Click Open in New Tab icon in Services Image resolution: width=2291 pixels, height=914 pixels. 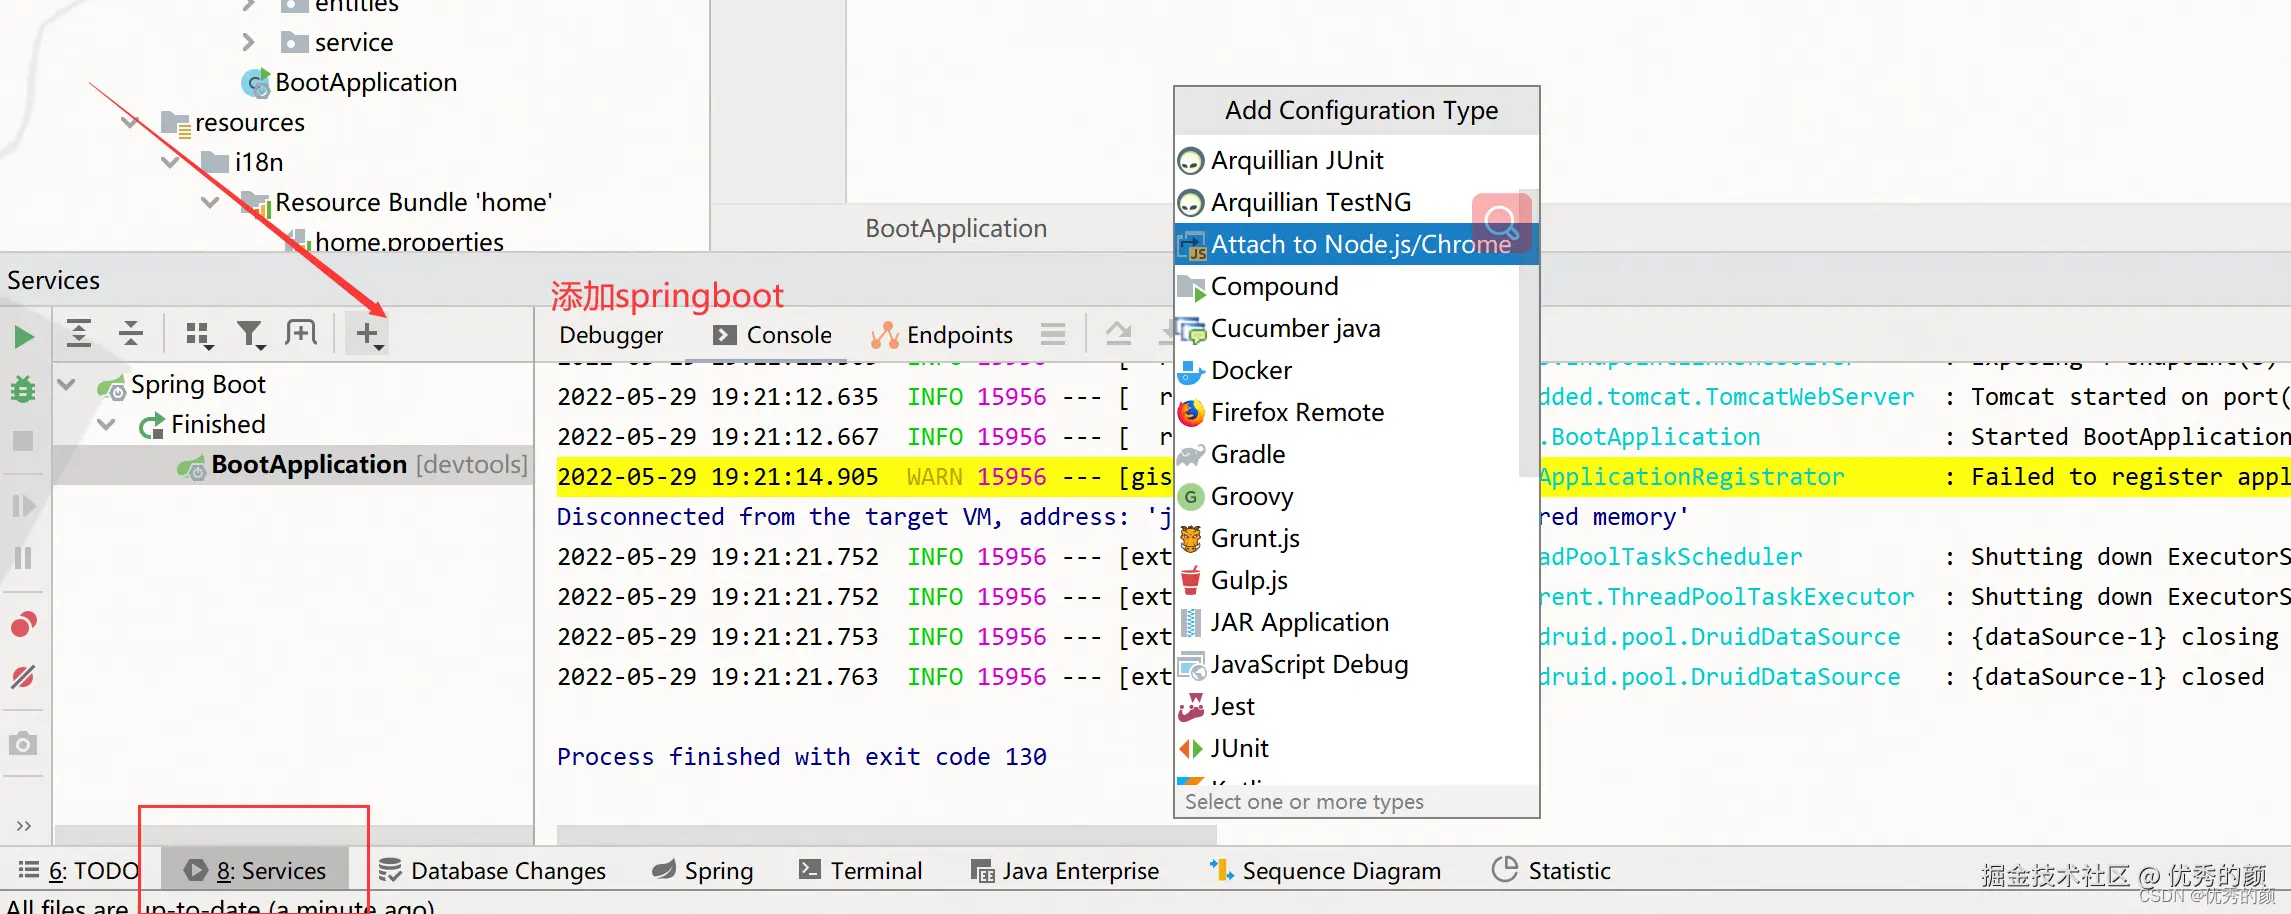[x=301, y=333]
